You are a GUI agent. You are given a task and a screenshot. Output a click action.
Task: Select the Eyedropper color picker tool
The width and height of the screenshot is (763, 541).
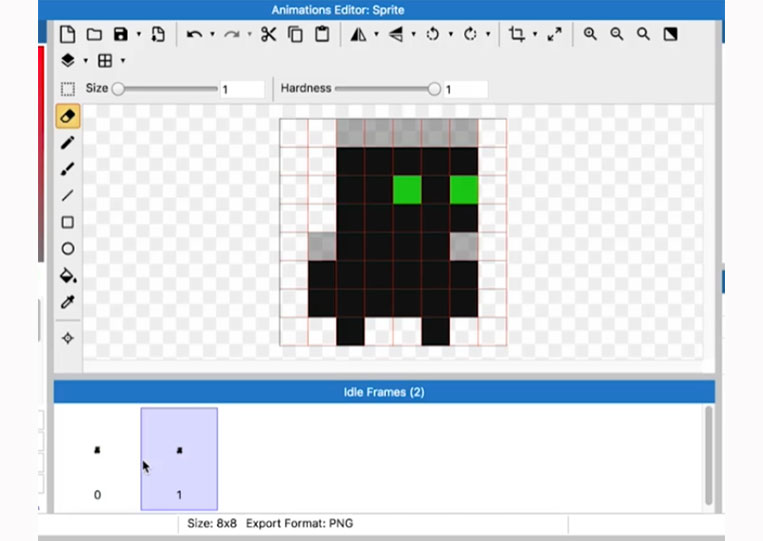pos(68,302)
